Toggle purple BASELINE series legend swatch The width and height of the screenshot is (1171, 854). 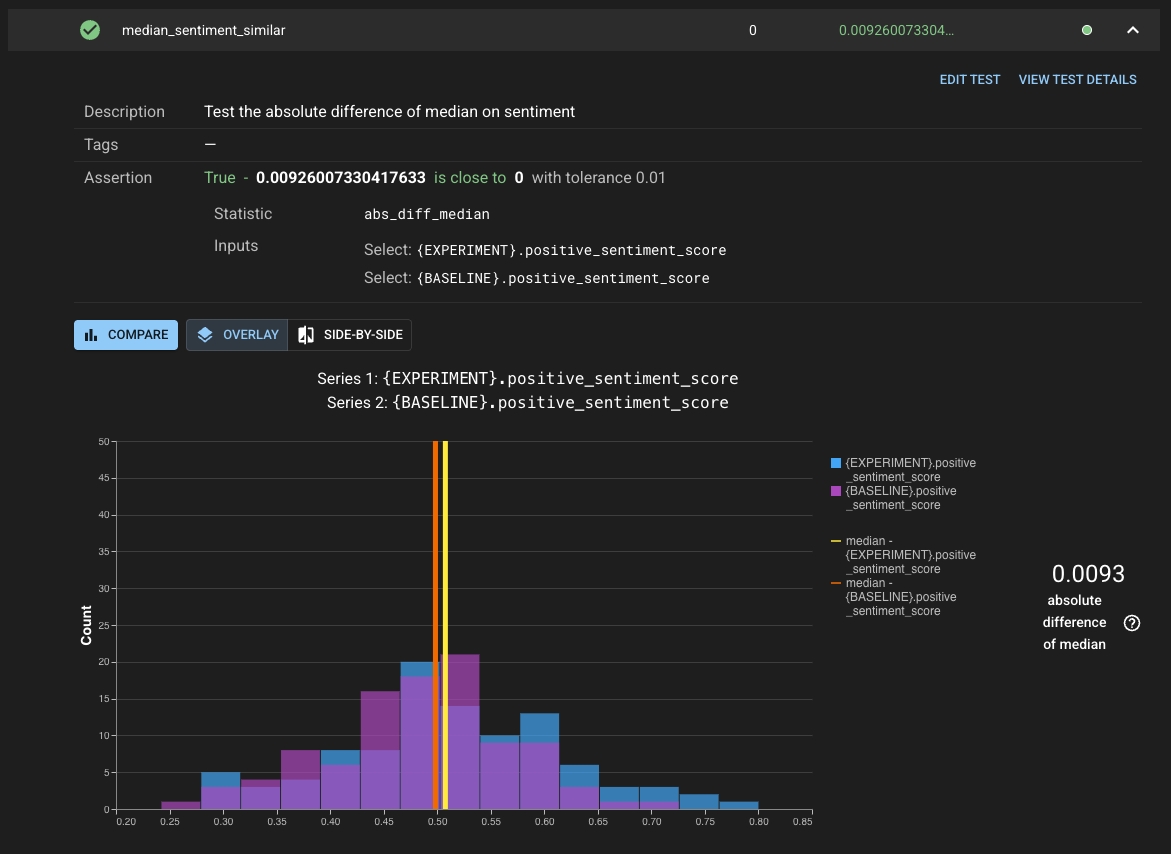(836, 491)
